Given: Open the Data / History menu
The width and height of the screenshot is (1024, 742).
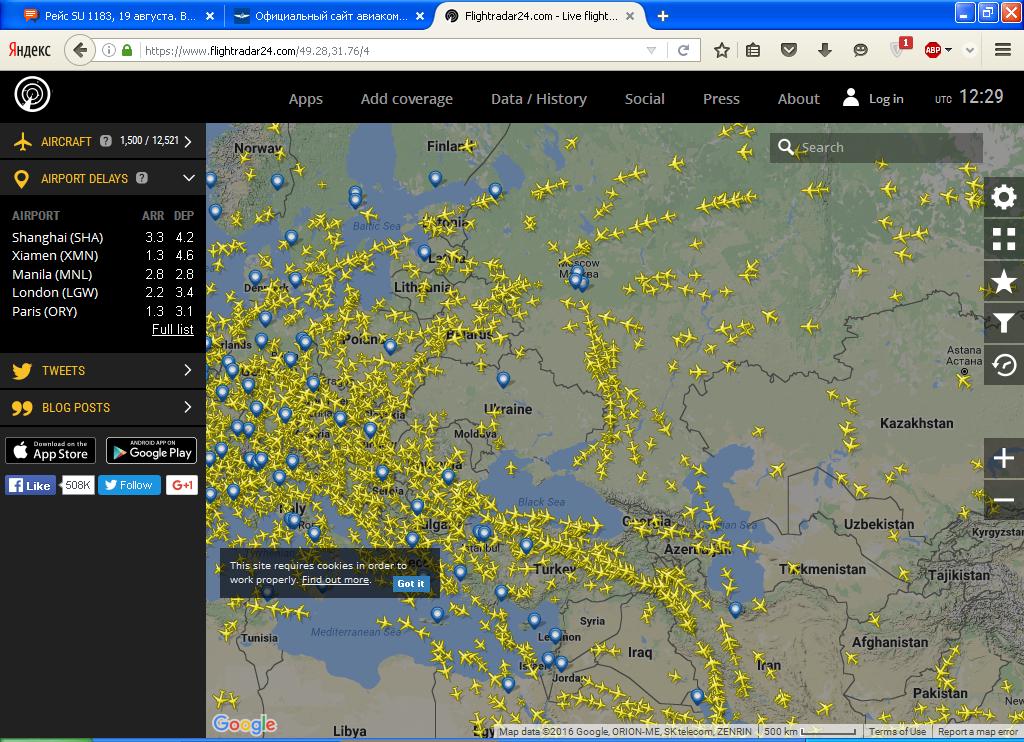Looking at the screenshot, I should pos(539,99).
